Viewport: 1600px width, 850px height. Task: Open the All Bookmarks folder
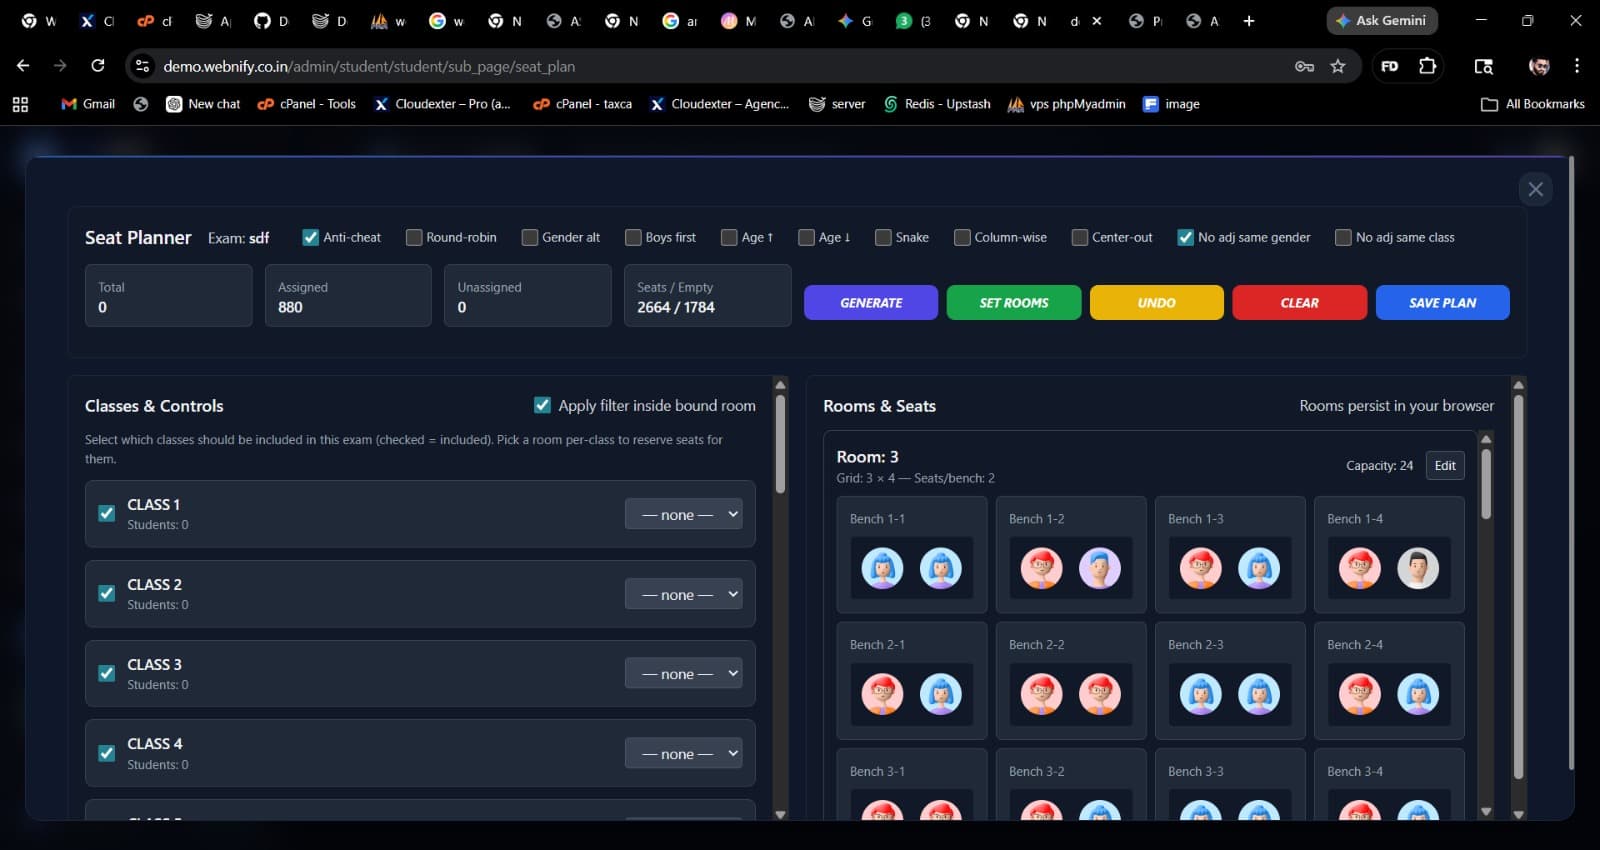tap(1533, 104)
